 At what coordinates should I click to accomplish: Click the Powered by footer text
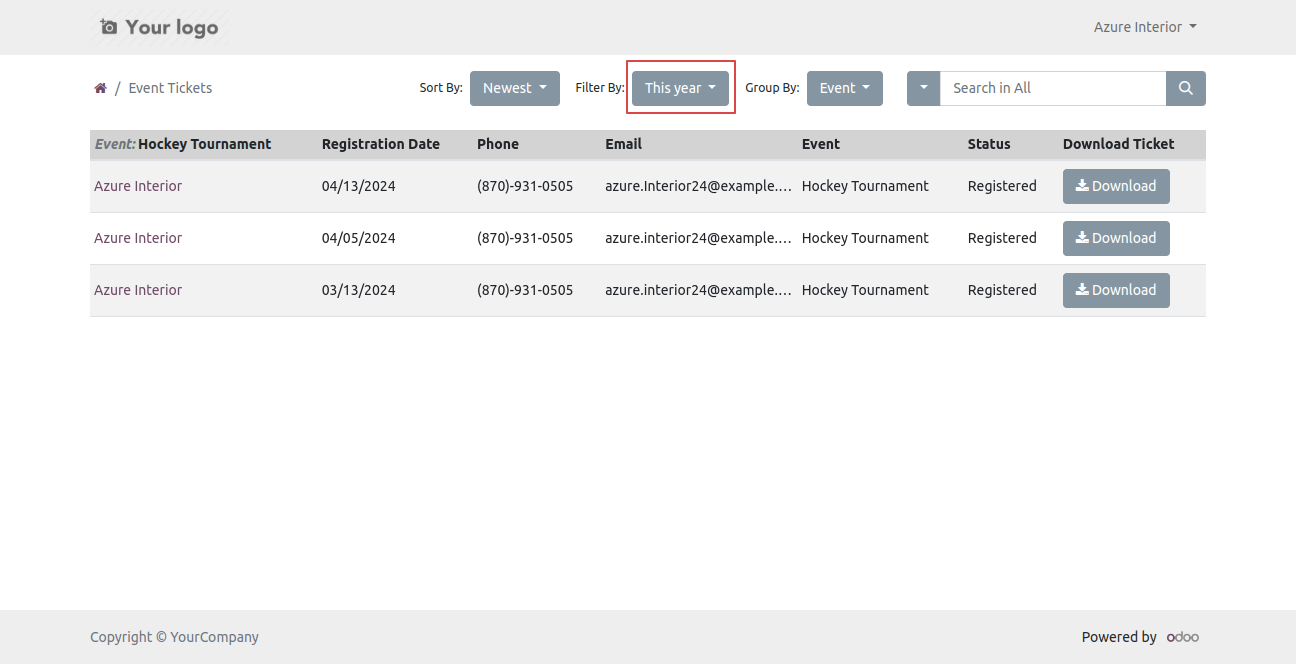[1119, 637]
